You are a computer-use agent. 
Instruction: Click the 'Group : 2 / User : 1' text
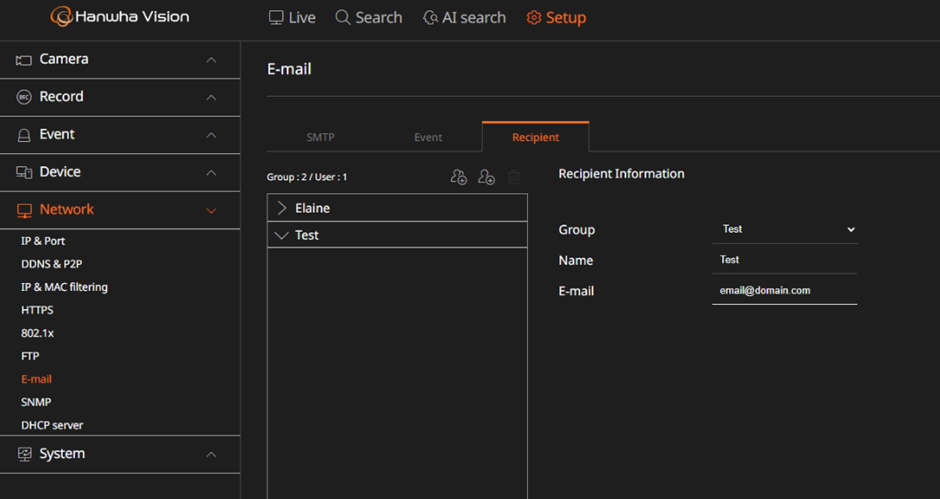307,177
